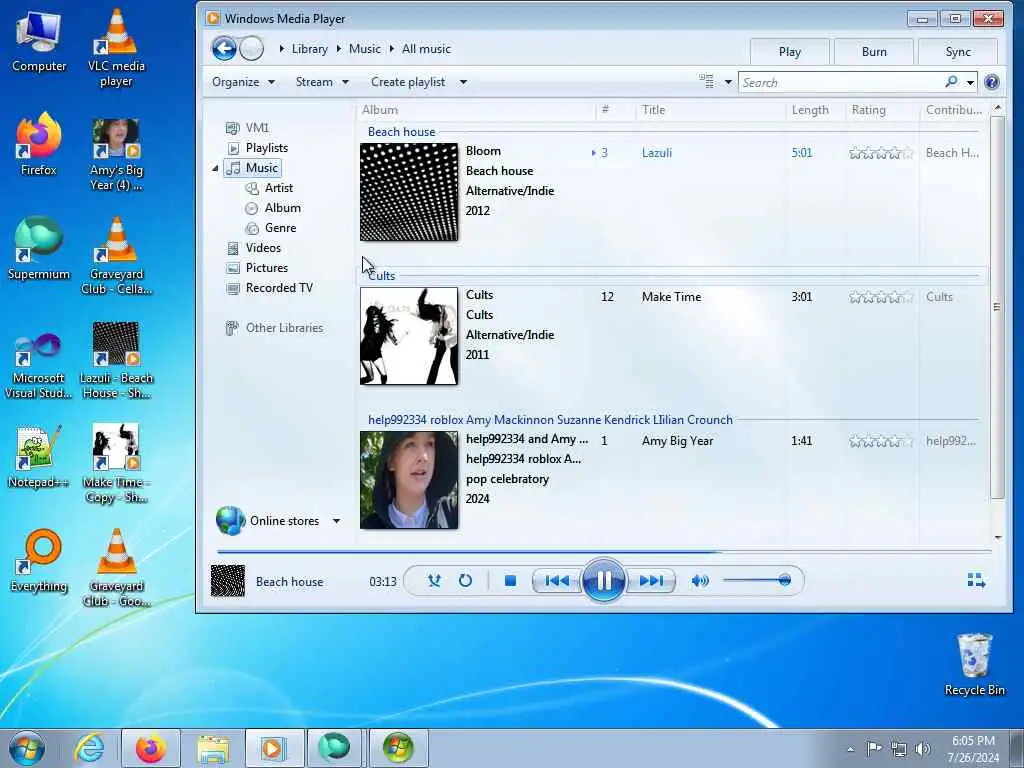Open the Recycle Bin
Screen dimensions: 1024x768
tap(974, 664)
